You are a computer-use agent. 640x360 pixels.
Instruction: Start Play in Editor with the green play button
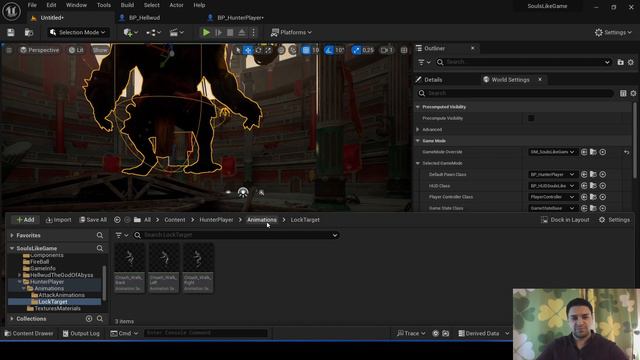click(206, 32)
